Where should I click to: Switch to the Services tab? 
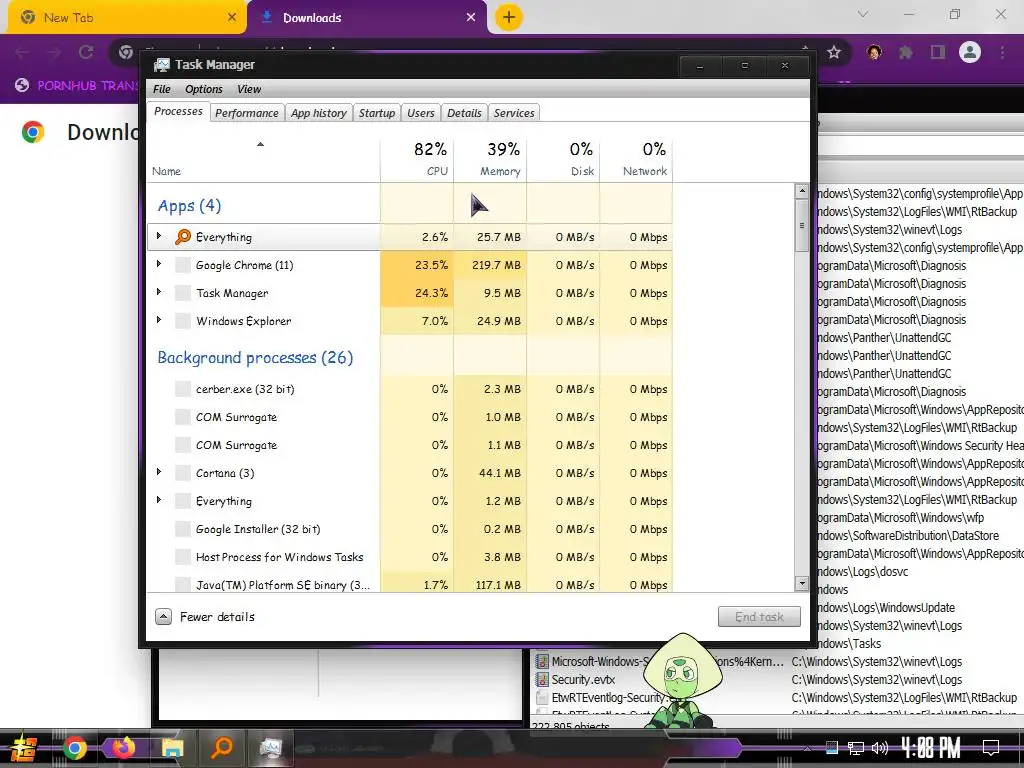point(514,113)
